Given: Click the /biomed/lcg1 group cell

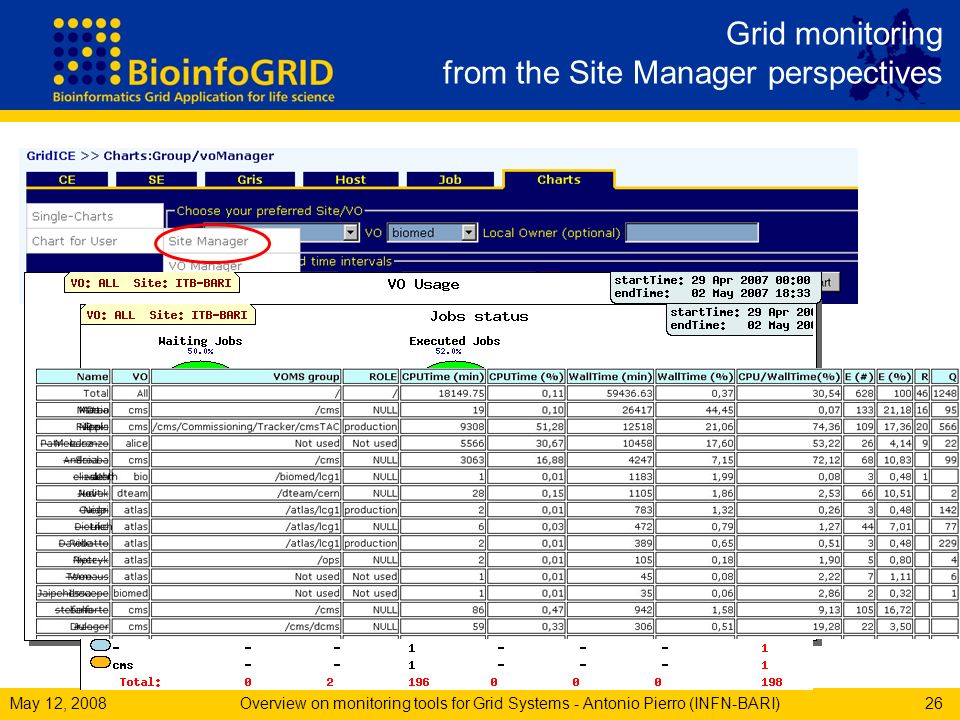Looking at the screenshot, I should 246,476.
